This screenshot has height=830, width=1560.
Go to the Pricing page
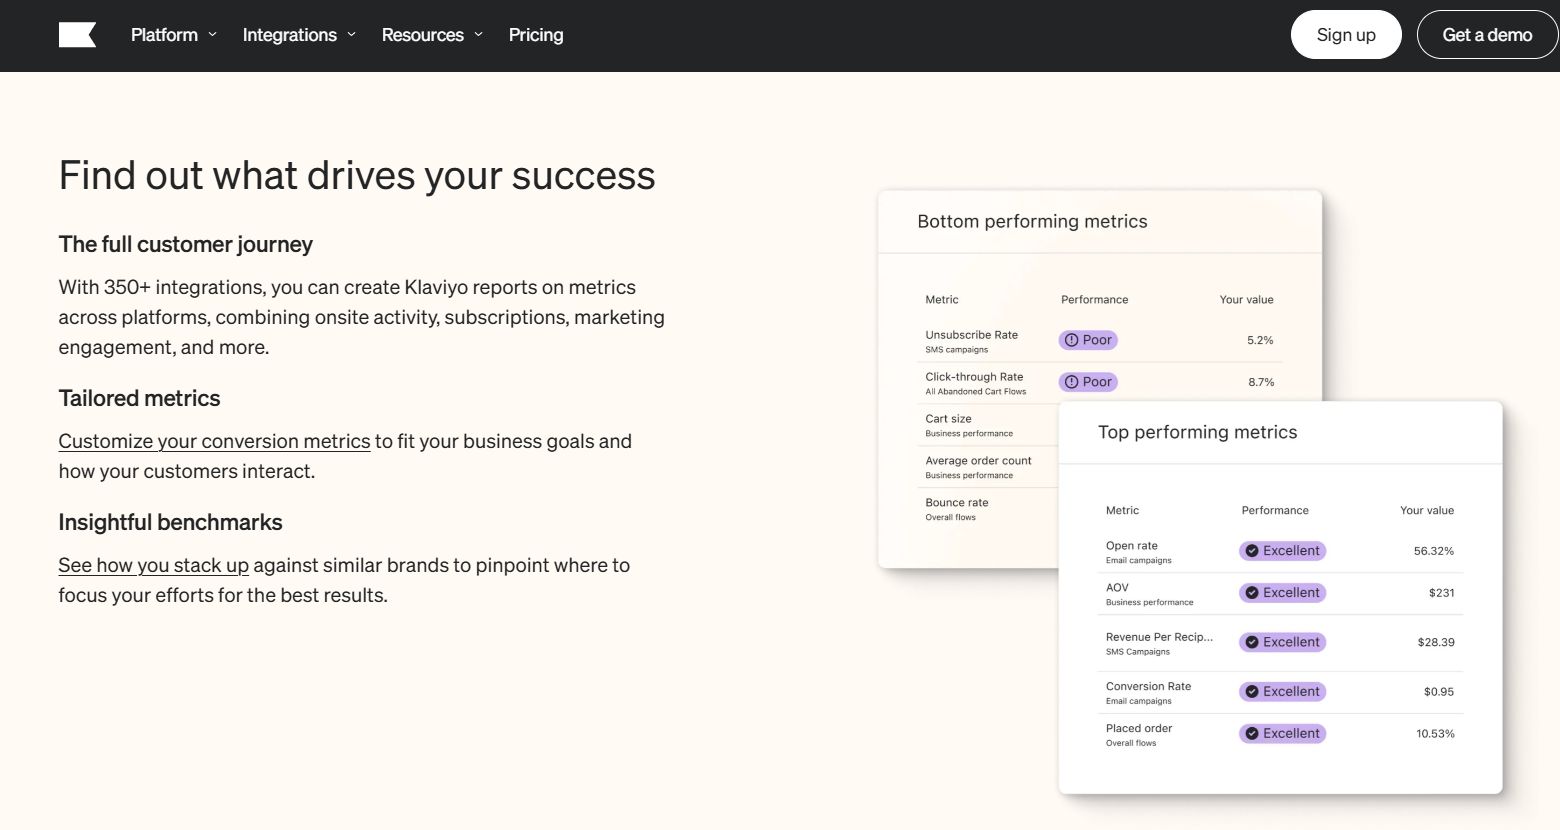point(536,35)
